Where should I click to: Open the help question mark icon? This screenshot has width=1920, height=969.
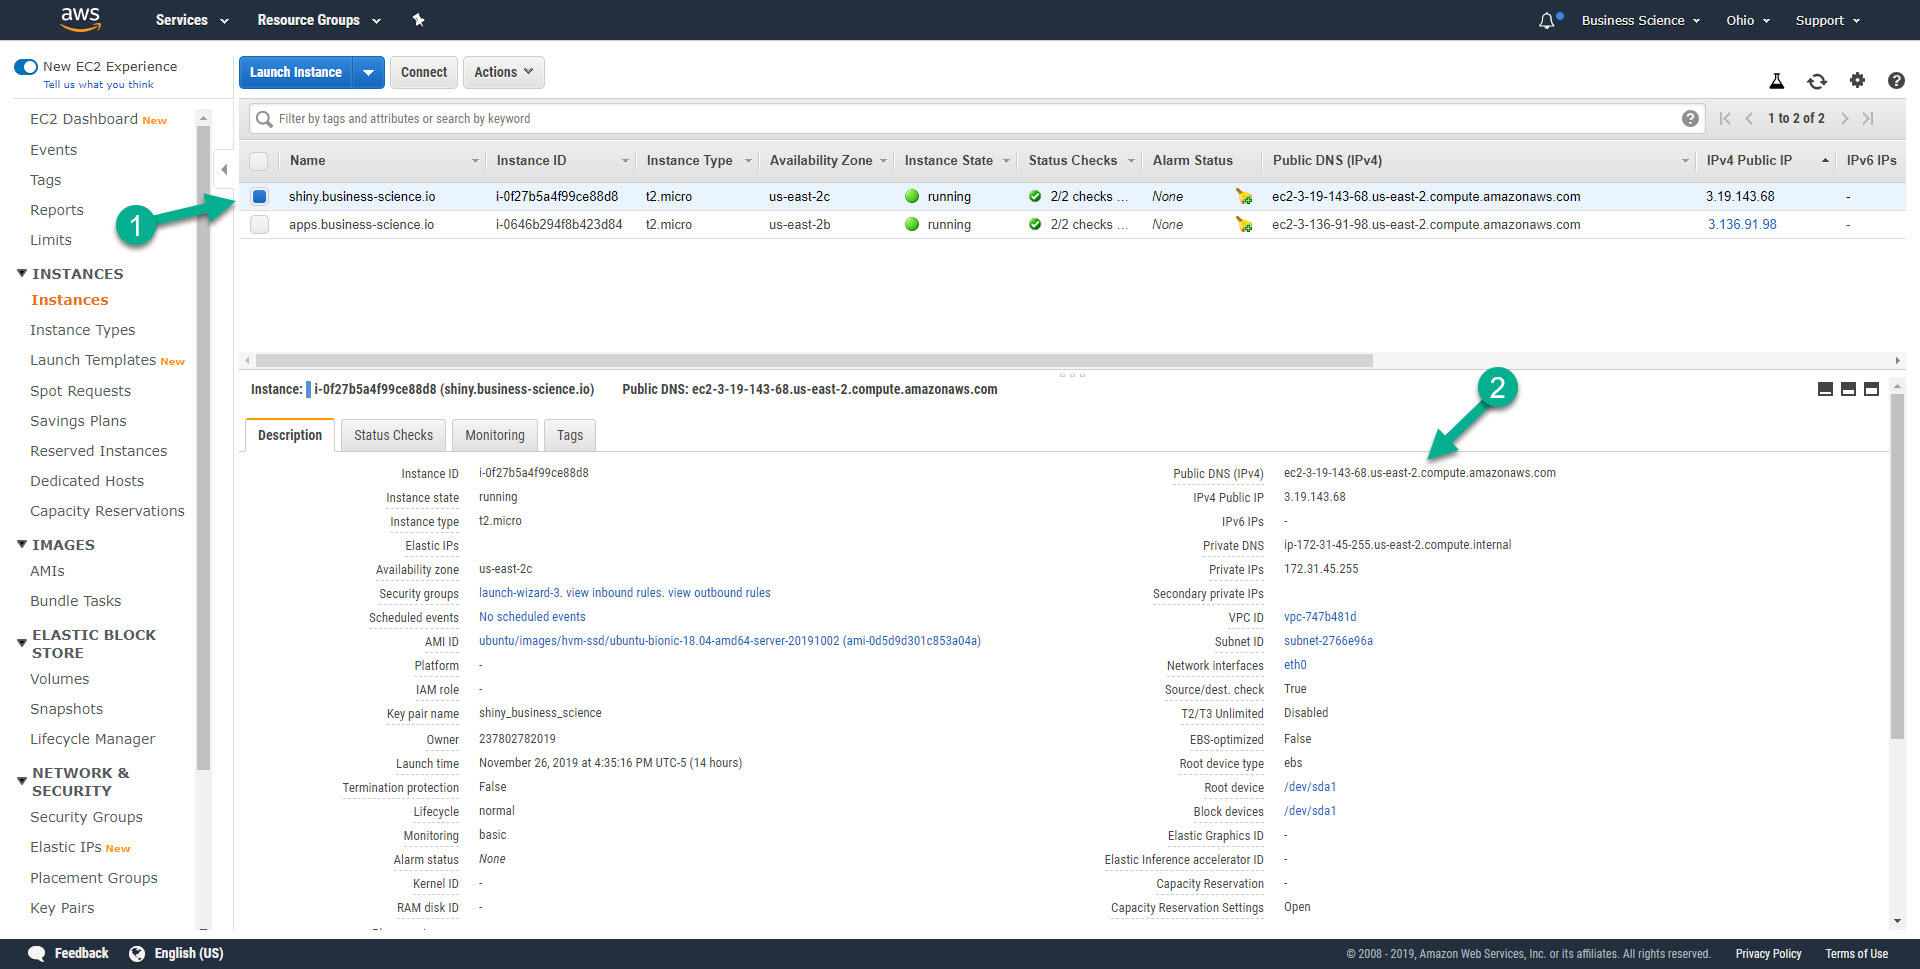click(x=1896, y=81)
